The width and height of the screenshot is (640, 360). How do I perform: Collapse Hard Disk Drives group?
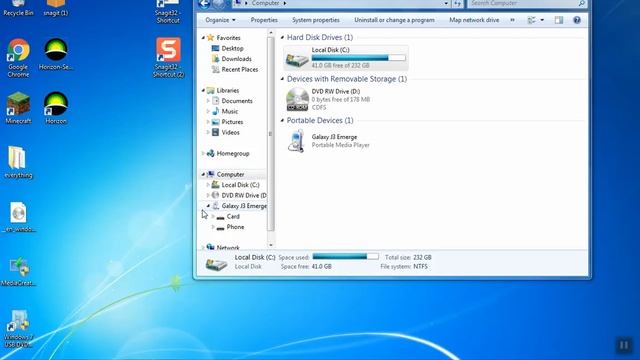282,38
